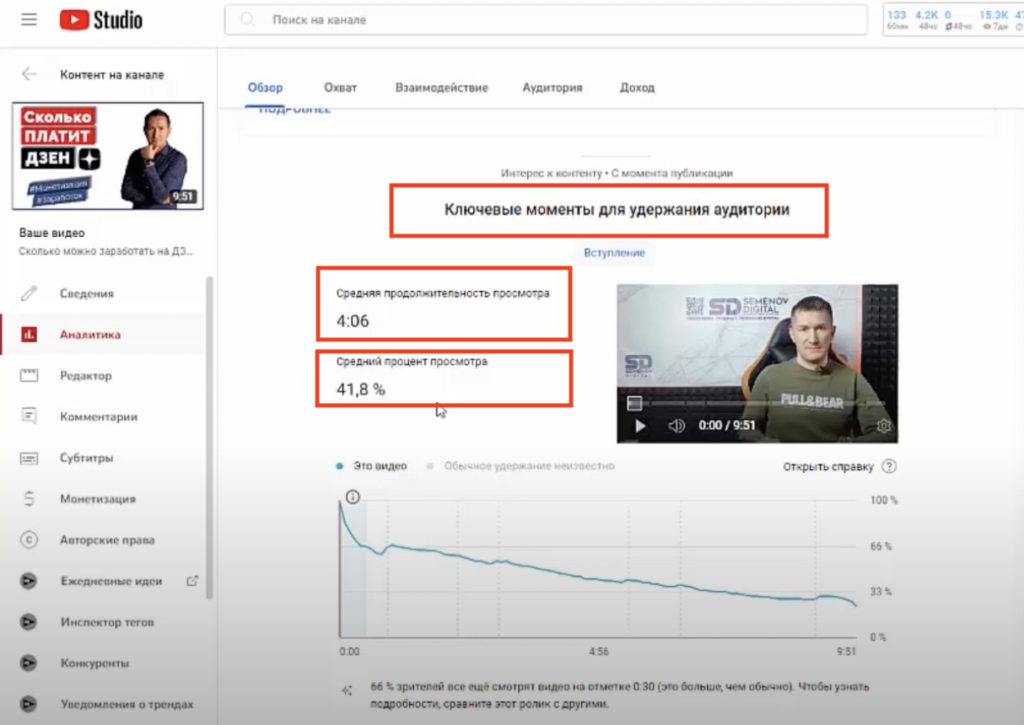Select the Вступление chip
The image size is (1024, 725).
tap(615, 253)
